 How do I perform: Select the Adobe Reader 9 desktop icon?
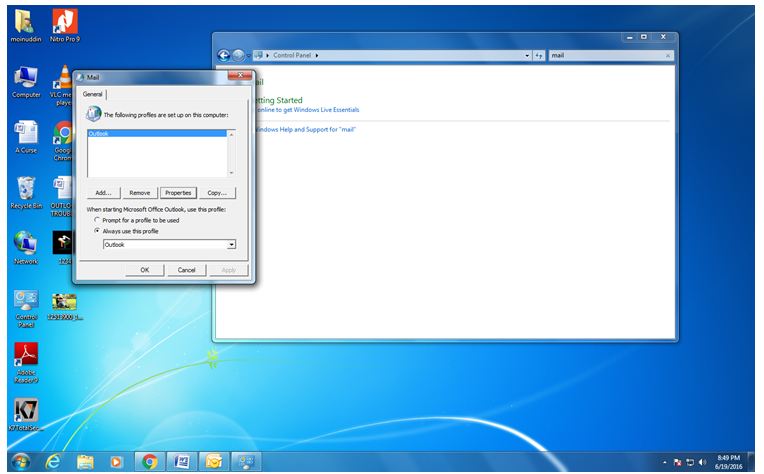pyautogui.click(x=26, y=354)
